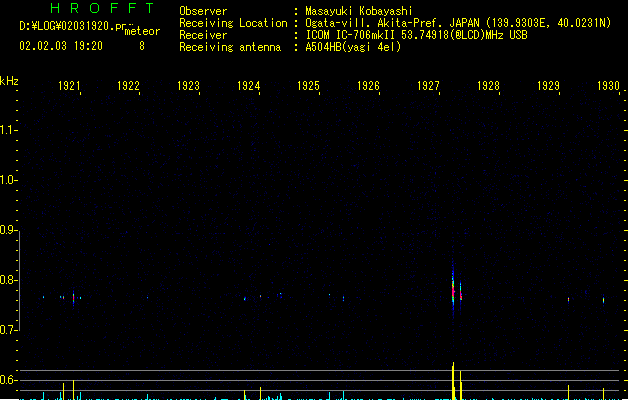Click the 'Receiver' field label
The width and height of the screenshot is (629, 400).
(203, 35)
